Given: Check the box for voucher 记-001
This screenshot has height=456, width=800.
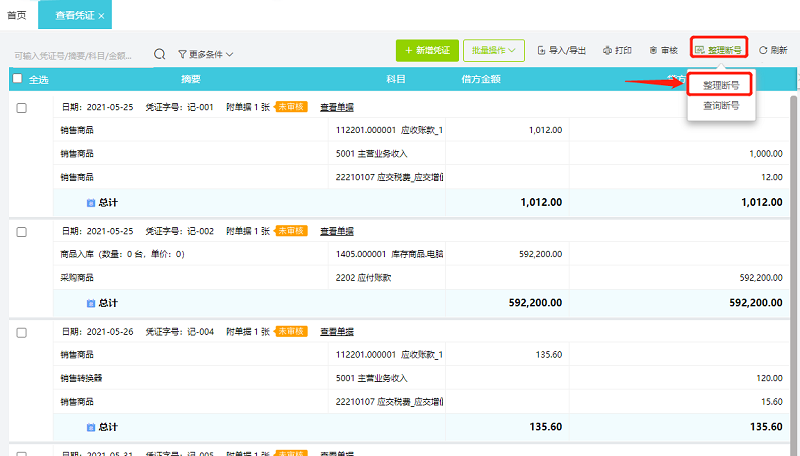Looking at the screenshot, I should point(22,107).
